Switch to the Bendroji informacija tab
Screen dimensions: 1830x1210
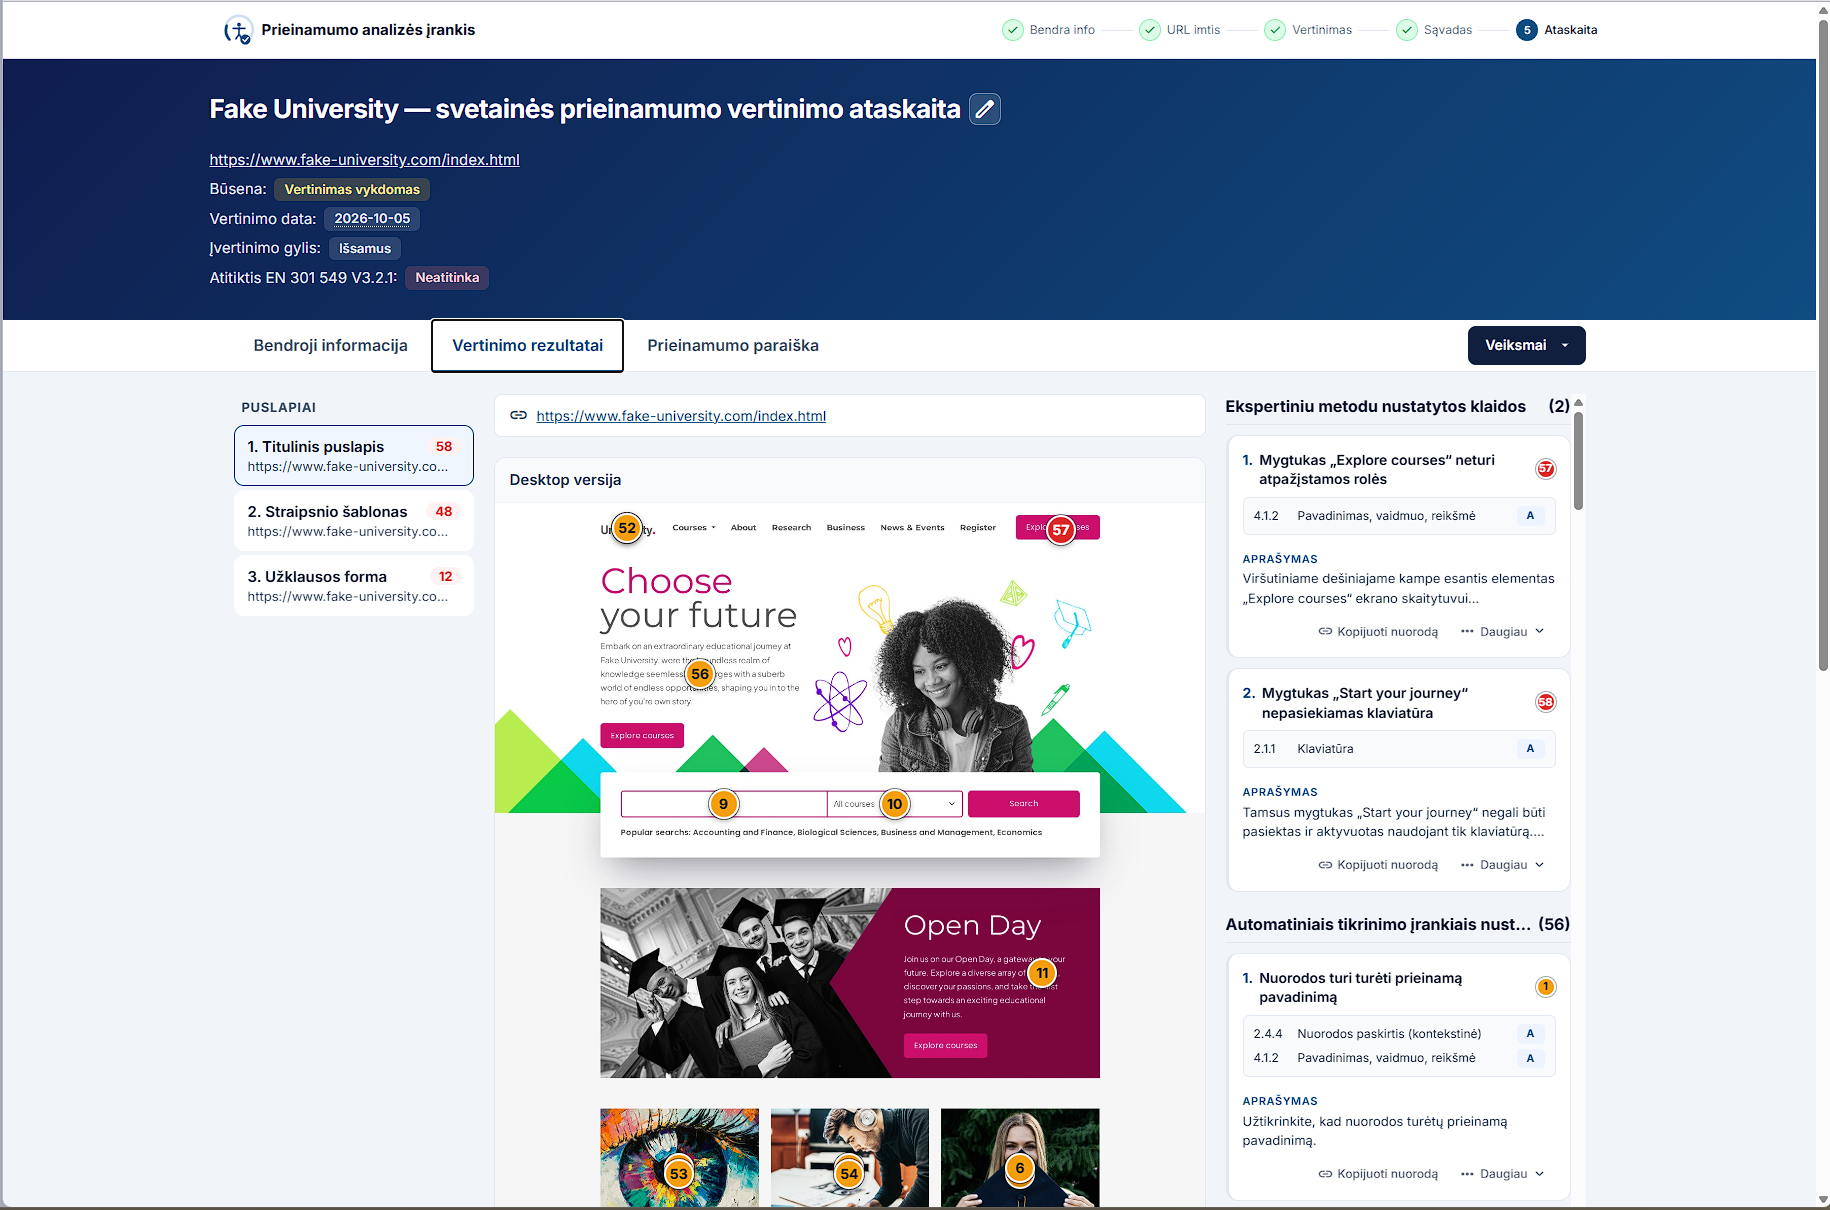330,345
